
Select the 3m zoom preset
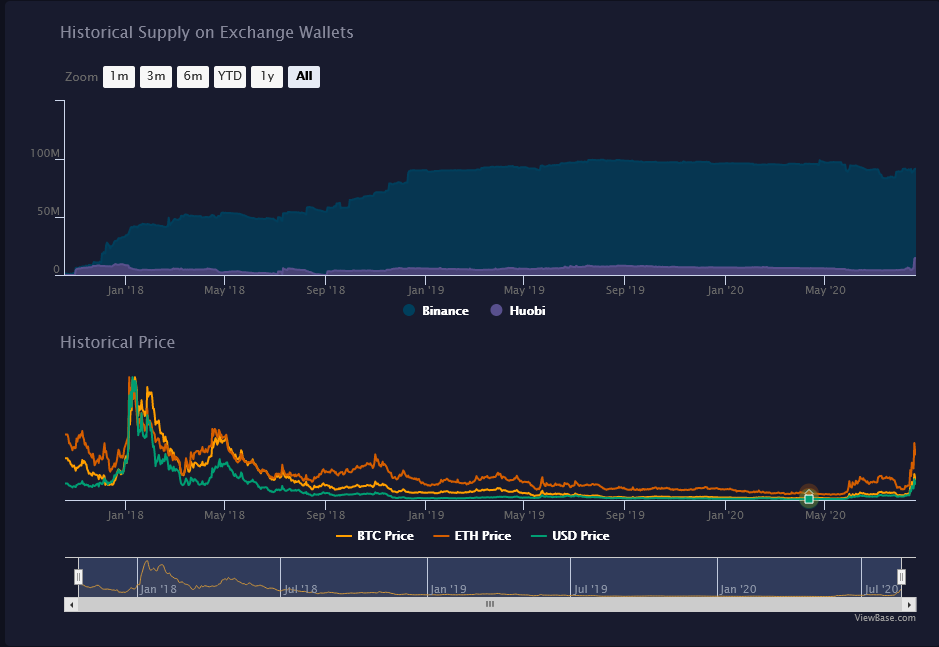tap(155, 76)
